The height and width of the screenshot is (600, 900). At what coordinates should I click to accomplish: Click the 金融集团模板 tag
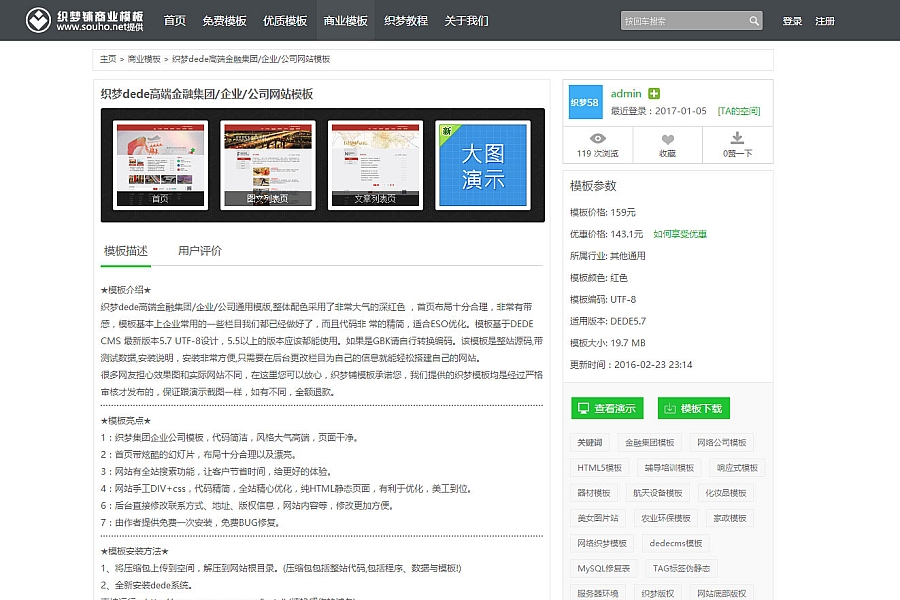[x=650, y=443]
